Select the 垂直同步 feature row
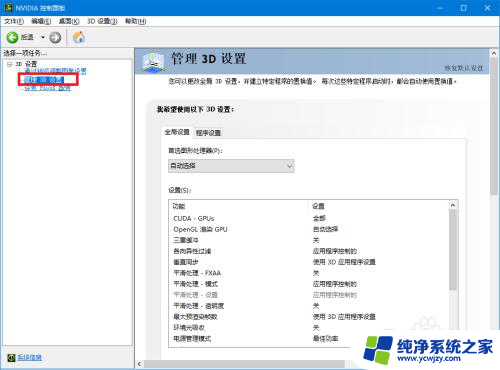The image size is (500, 370). click(309, 262)
